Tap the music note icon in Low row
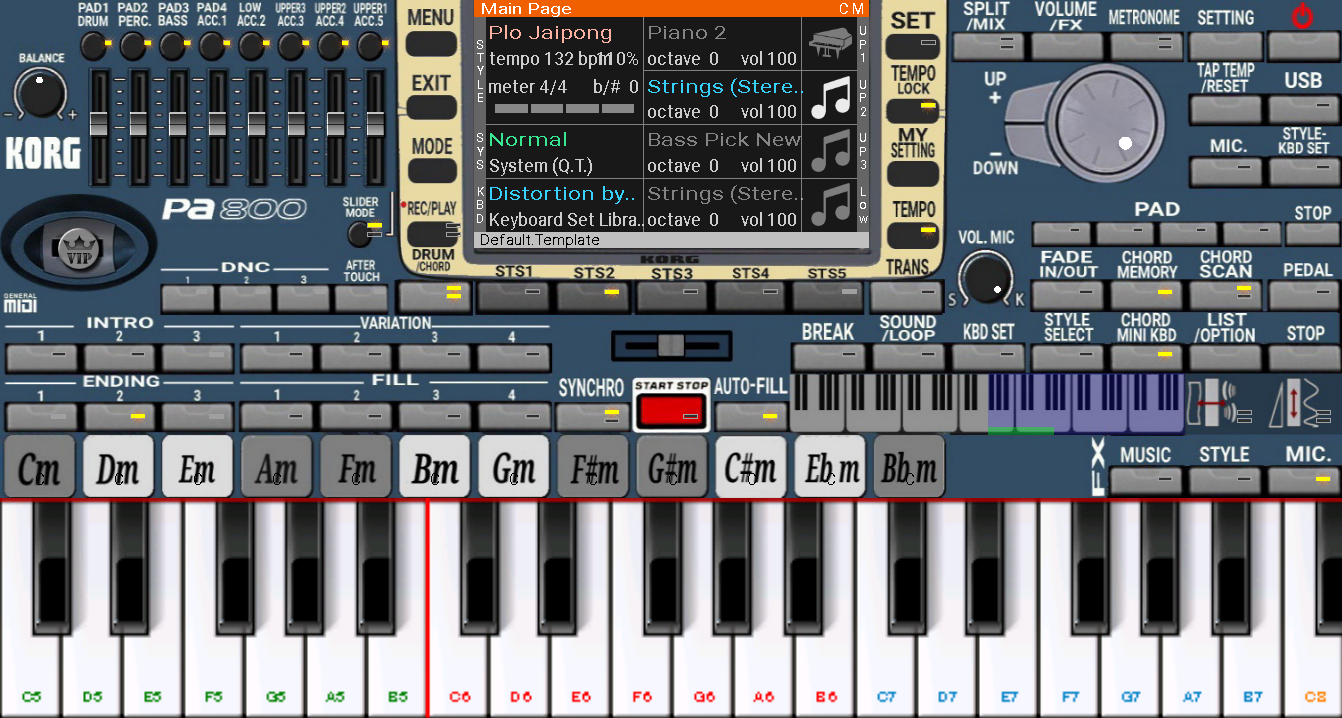1342x718 pixels. point(829,205)
